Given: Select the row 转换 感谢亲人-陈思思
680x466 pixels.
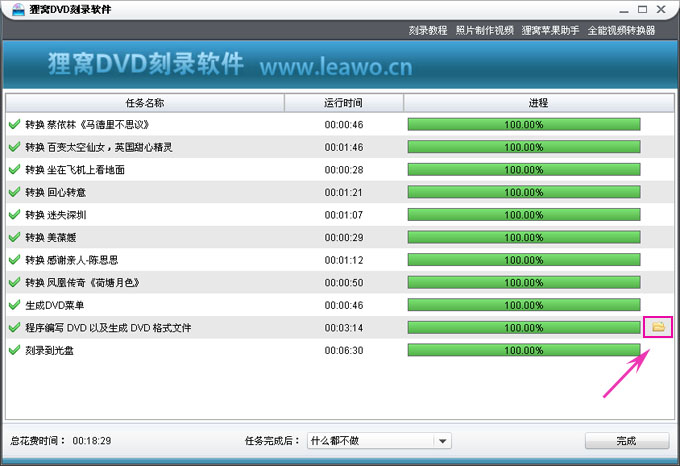Looking at the screenshot, I should coord(340,260).
